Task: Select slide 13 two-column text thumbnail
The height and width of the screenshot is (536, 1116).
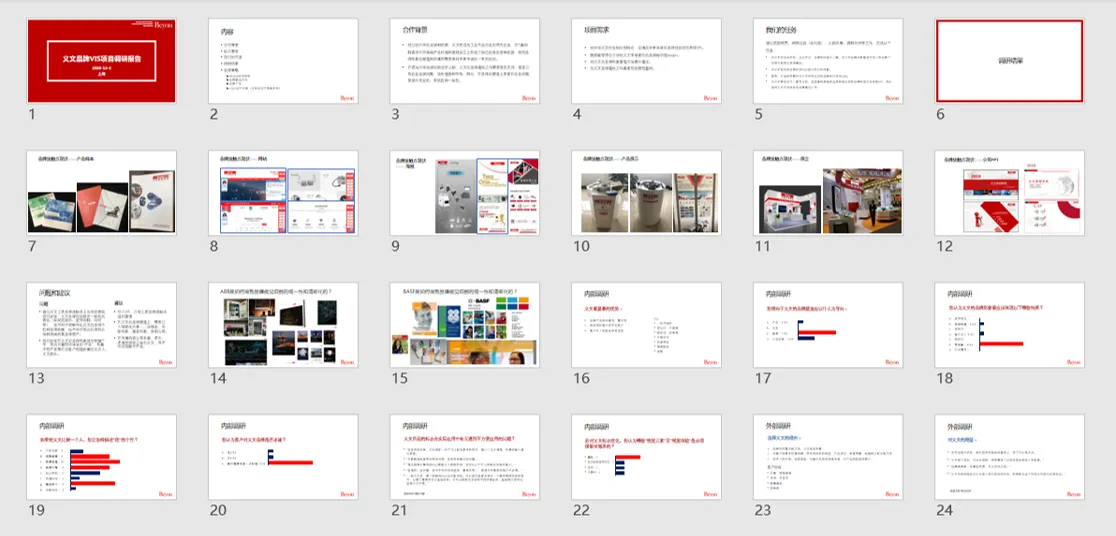Action: click(x=102, y=325)
